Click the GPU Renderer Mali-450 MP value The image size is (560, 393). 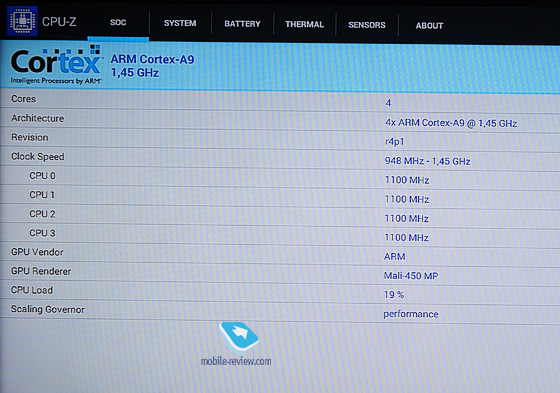click(x=411, y=275)
